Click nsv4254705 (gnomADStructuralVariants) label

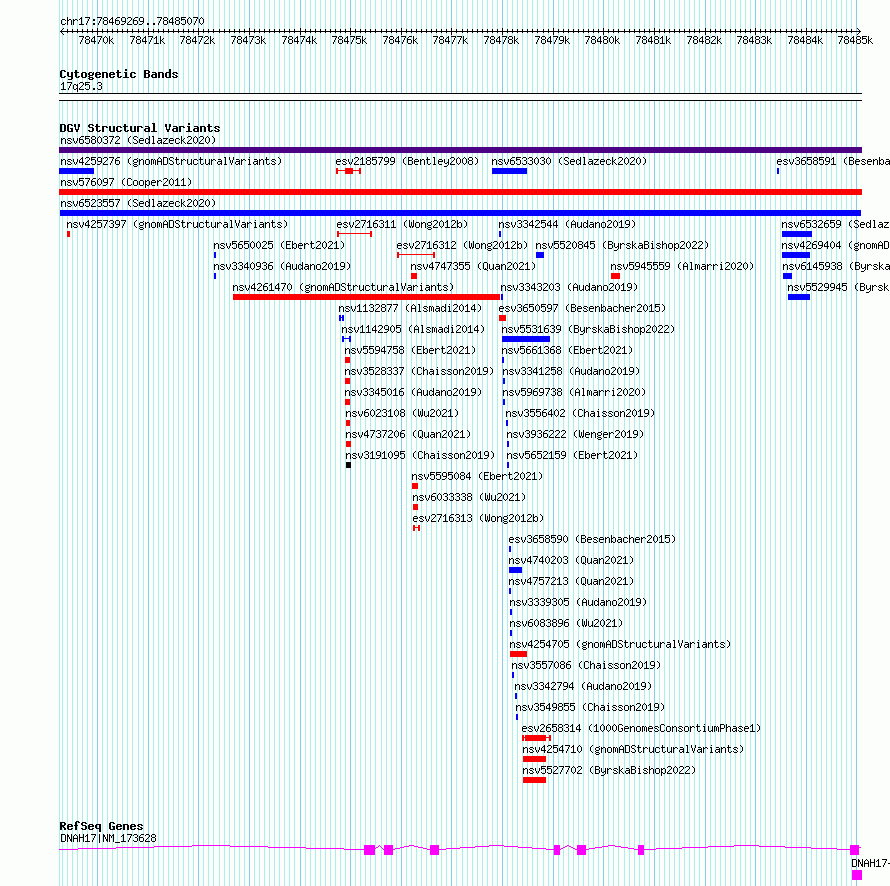coord(620,644)
